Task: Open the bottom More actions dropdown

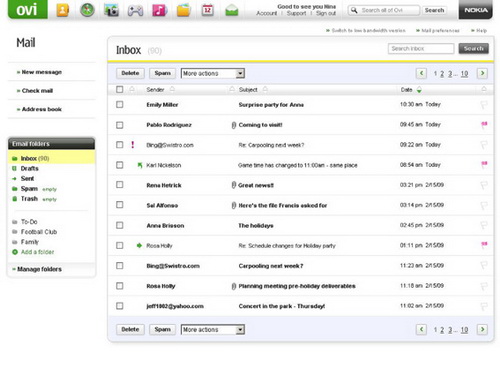Action: point(213,330)
